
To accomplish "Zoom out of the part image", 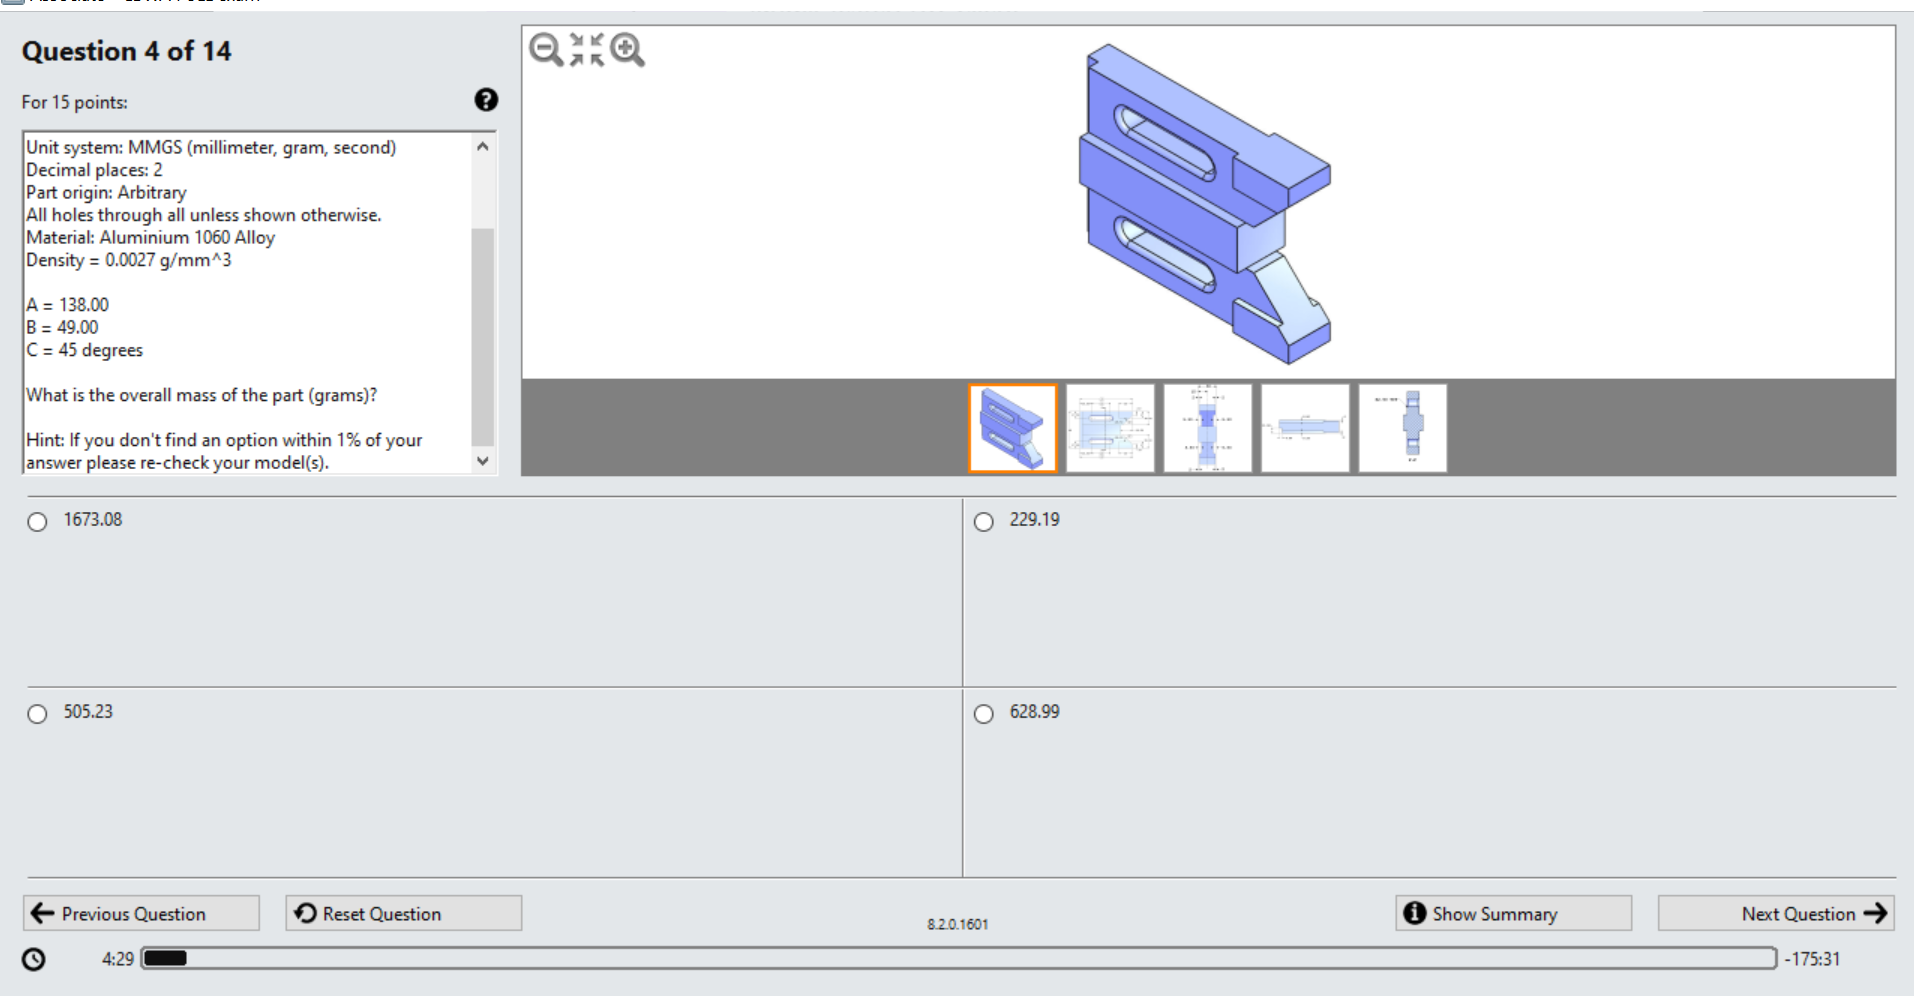I will tap(546, 49).
